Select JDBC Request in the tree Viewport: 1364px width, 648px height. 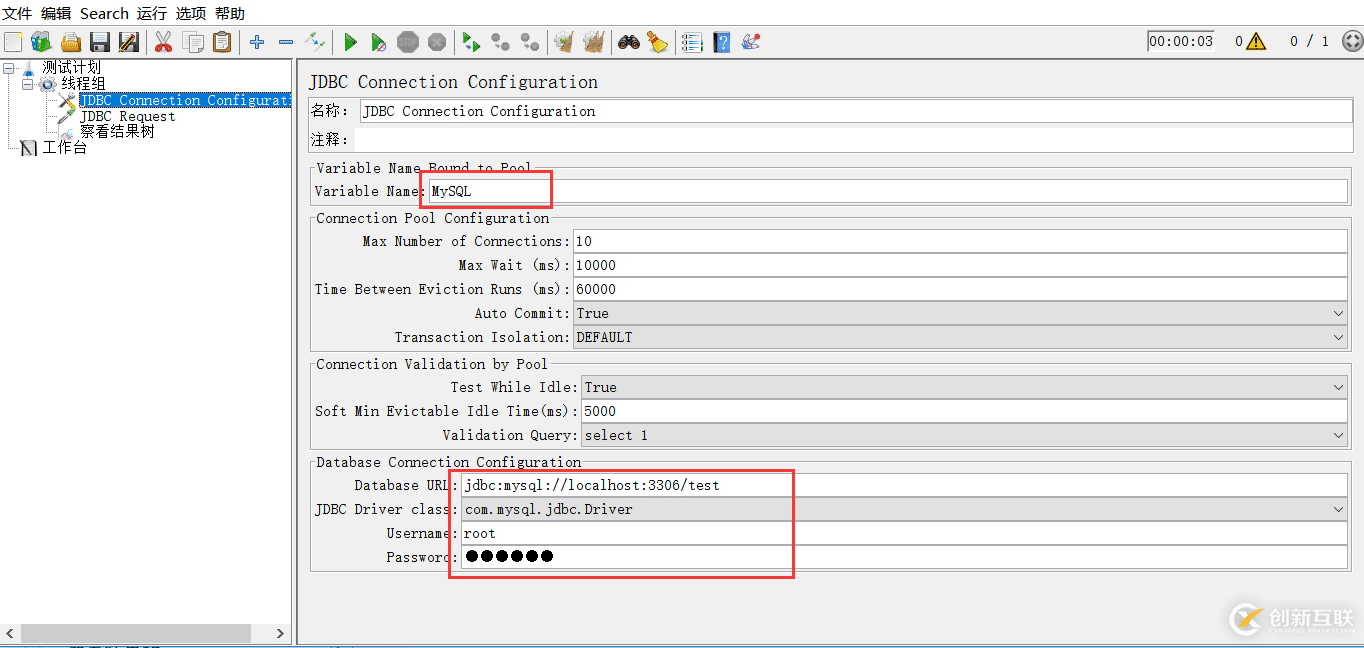127,116
